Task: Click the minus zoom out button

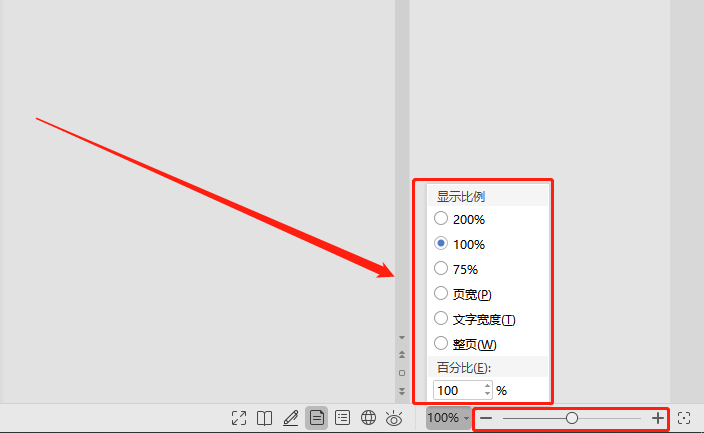Action: (486, 418)
